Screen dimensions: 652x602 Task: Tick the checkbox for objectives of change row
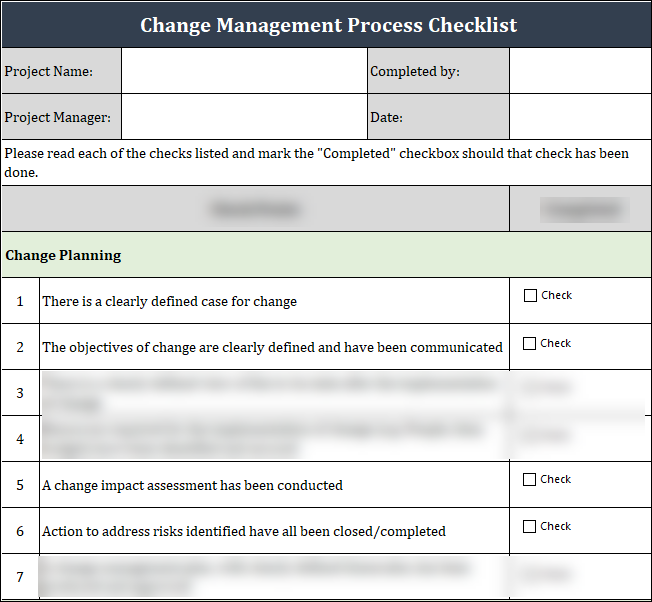(530, 343)
